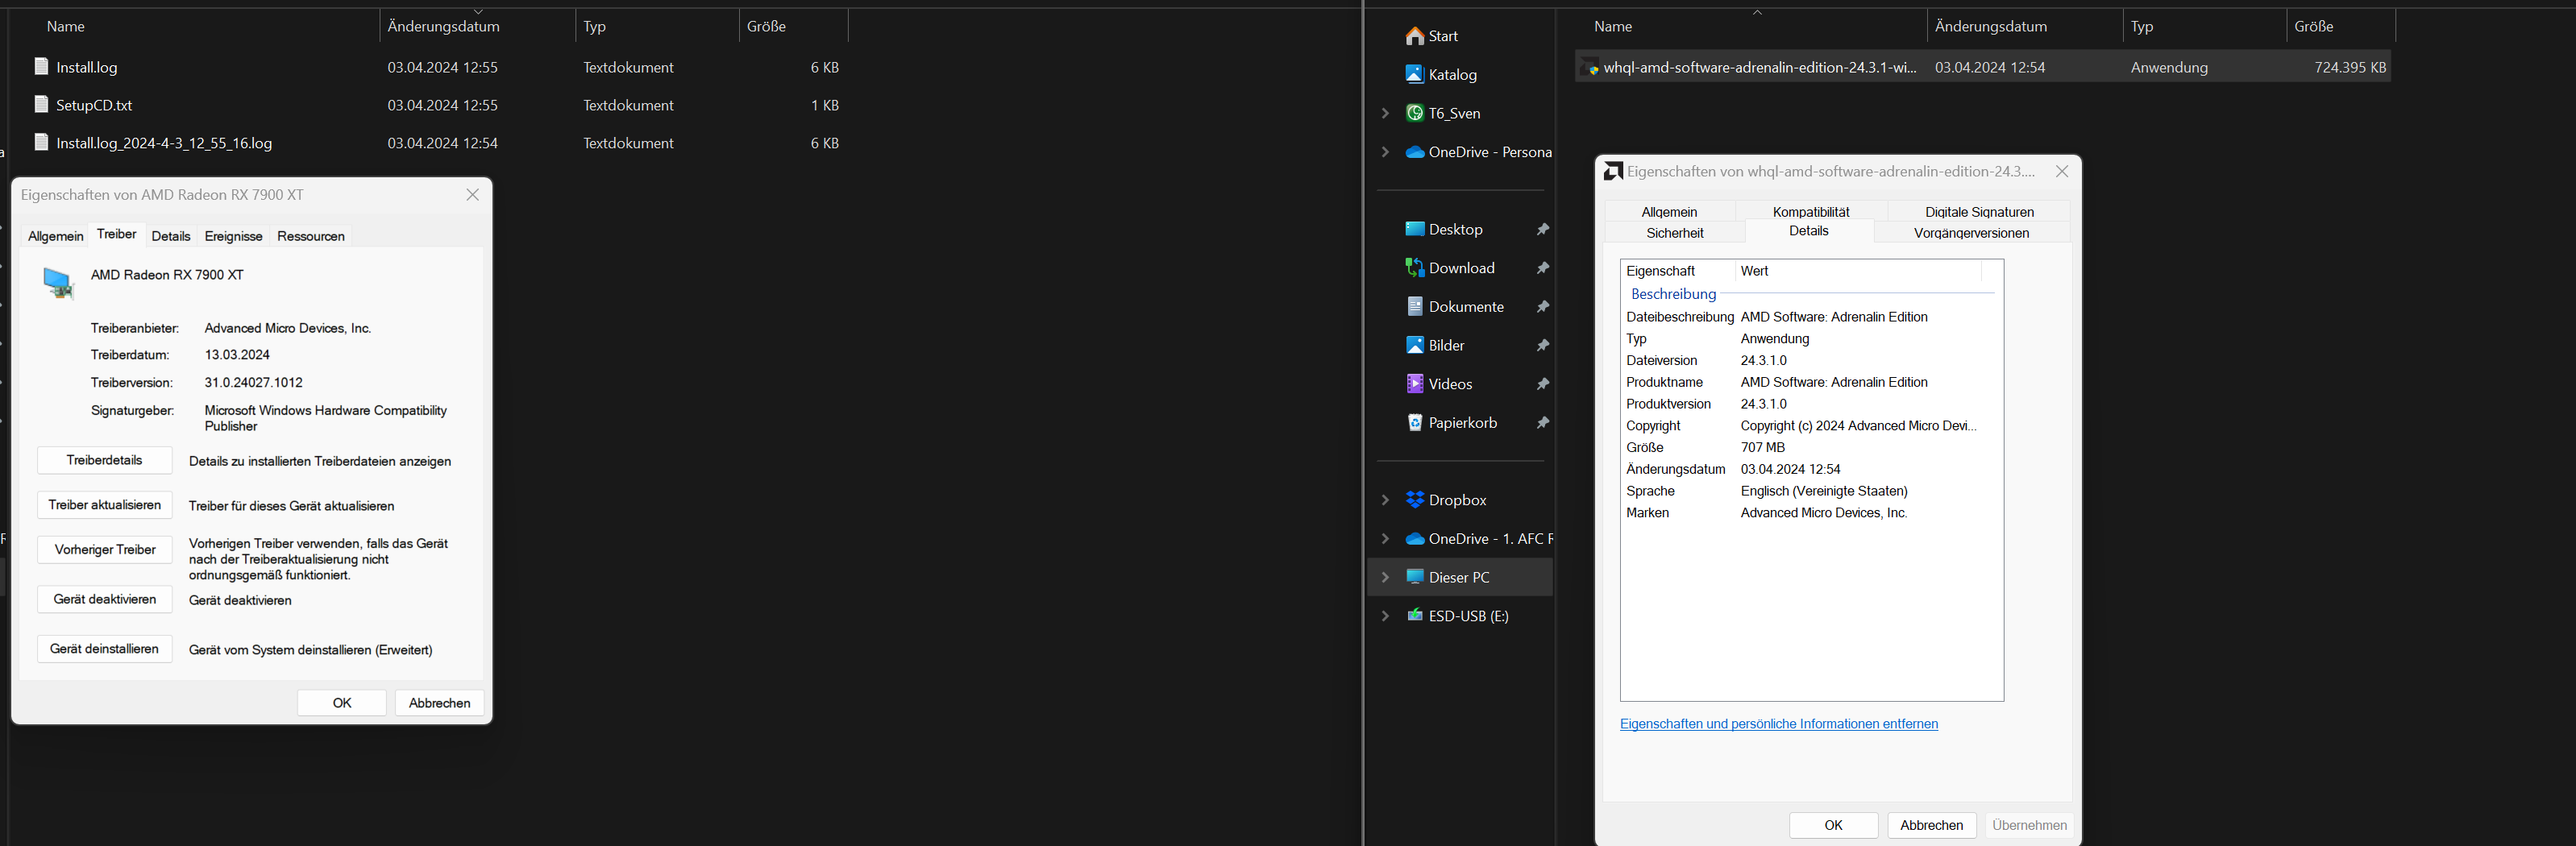Image resolution: width=2576 pixels, height=846 pixels.
Task: Click Abbrechen in adrenalin file properties
Action: [x=1932, y=825]
